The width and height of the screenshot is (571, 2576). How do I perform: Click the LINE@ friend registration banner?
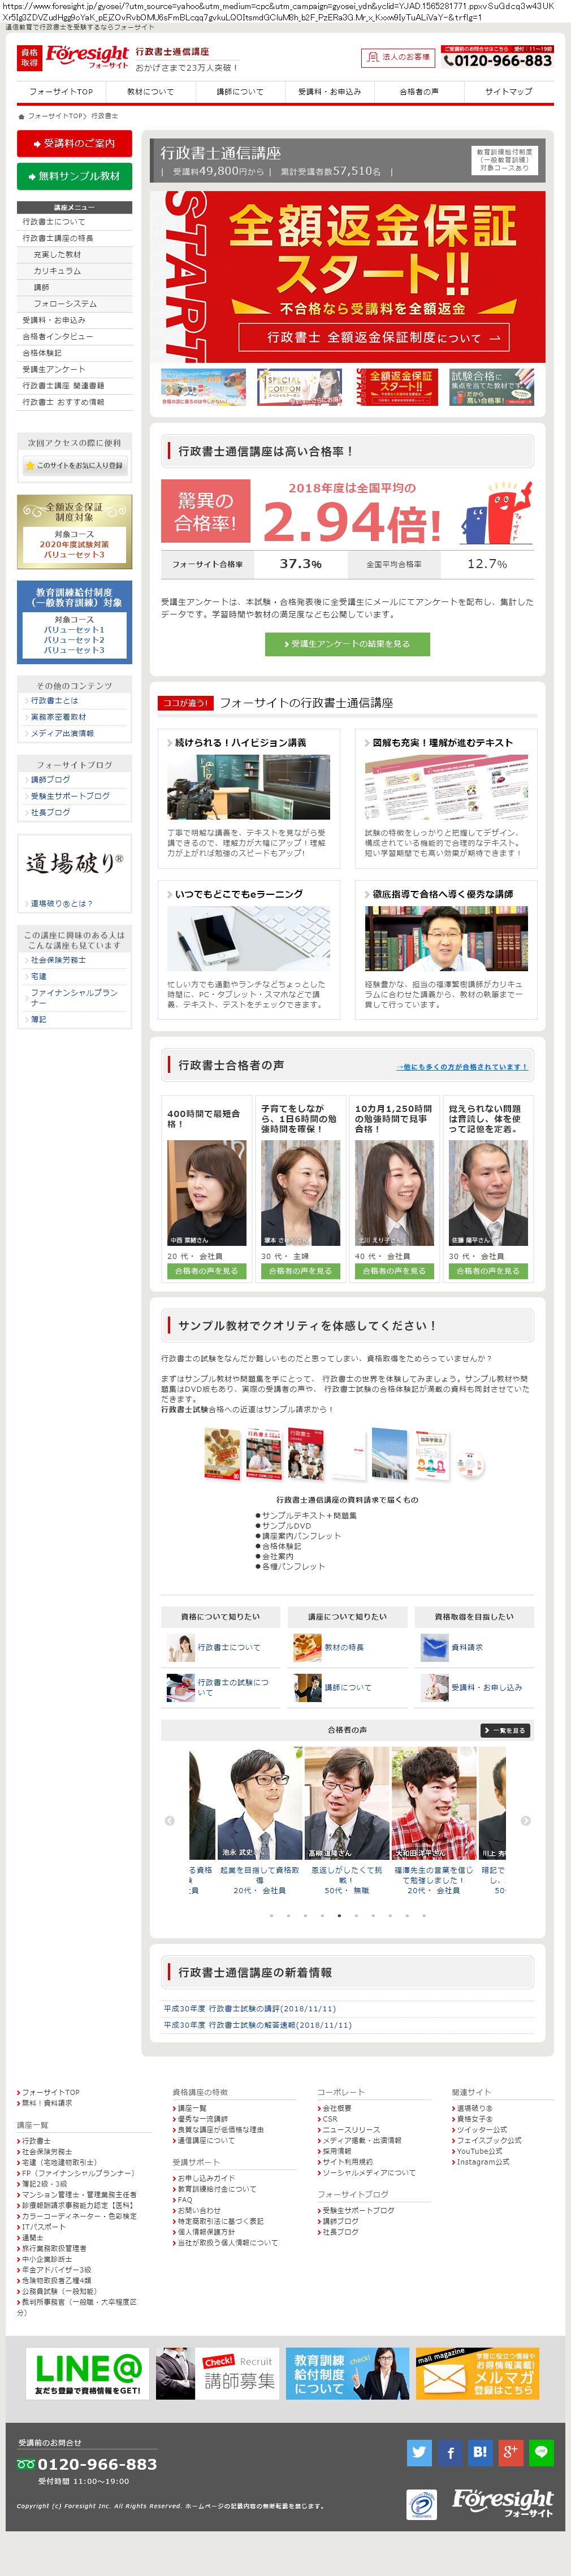87,2373
